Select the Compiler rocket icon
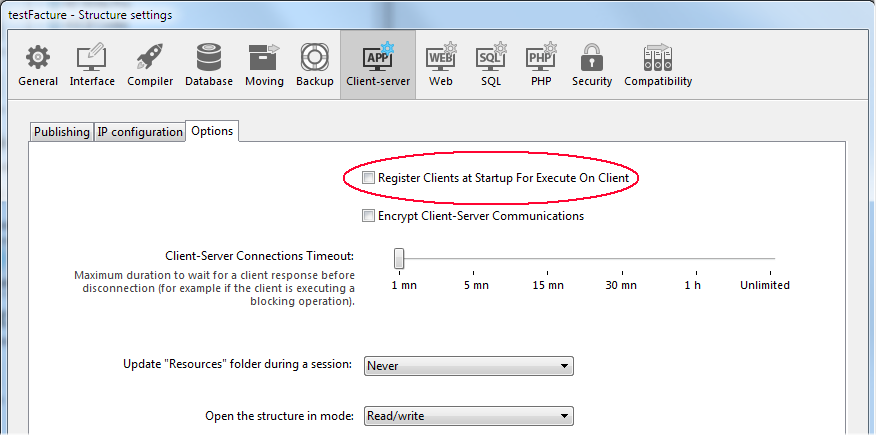The width and height of the screenshot is (876, 436). click(x=150, y=64)
